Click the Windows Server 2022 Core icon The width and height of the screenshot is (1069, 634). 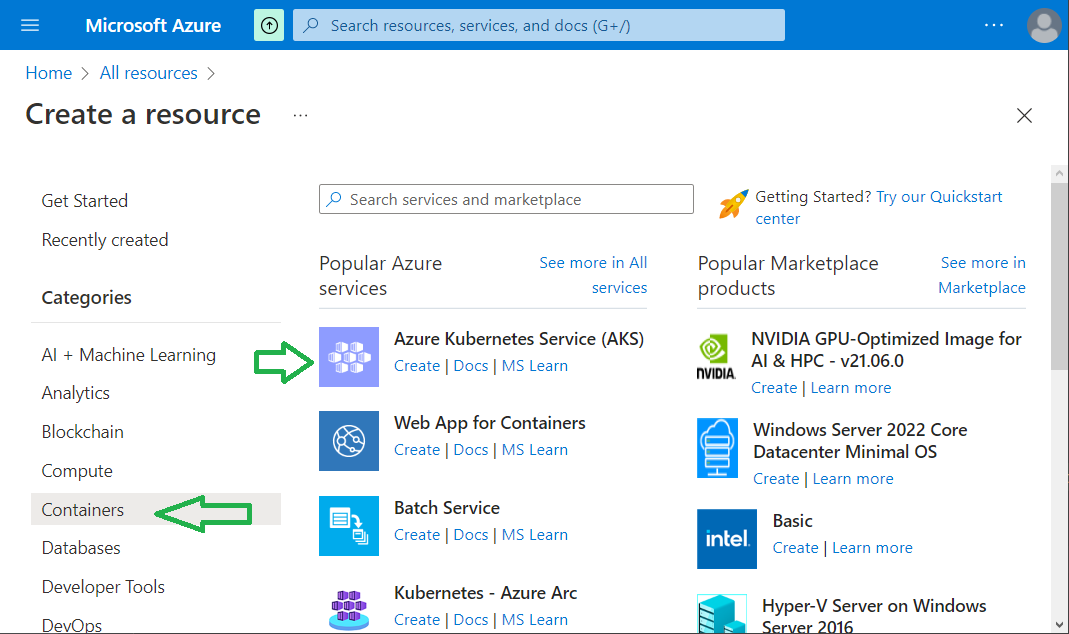click(x=717, y=448)
